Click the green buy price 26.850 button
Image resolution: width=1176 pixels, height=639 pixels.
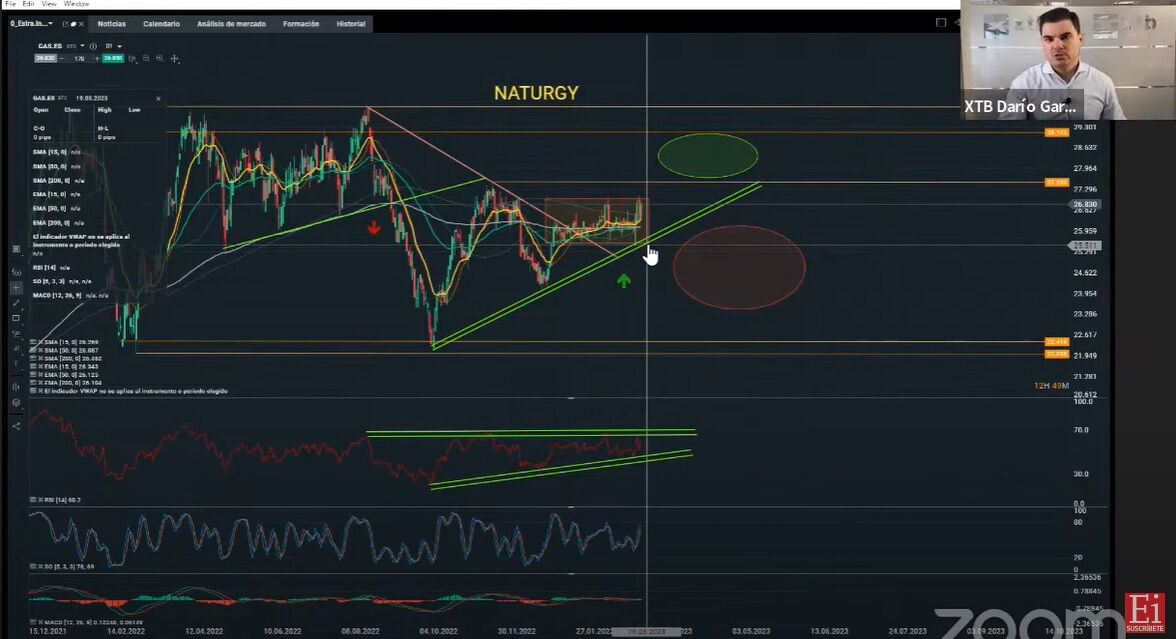[x=113, y=58]
